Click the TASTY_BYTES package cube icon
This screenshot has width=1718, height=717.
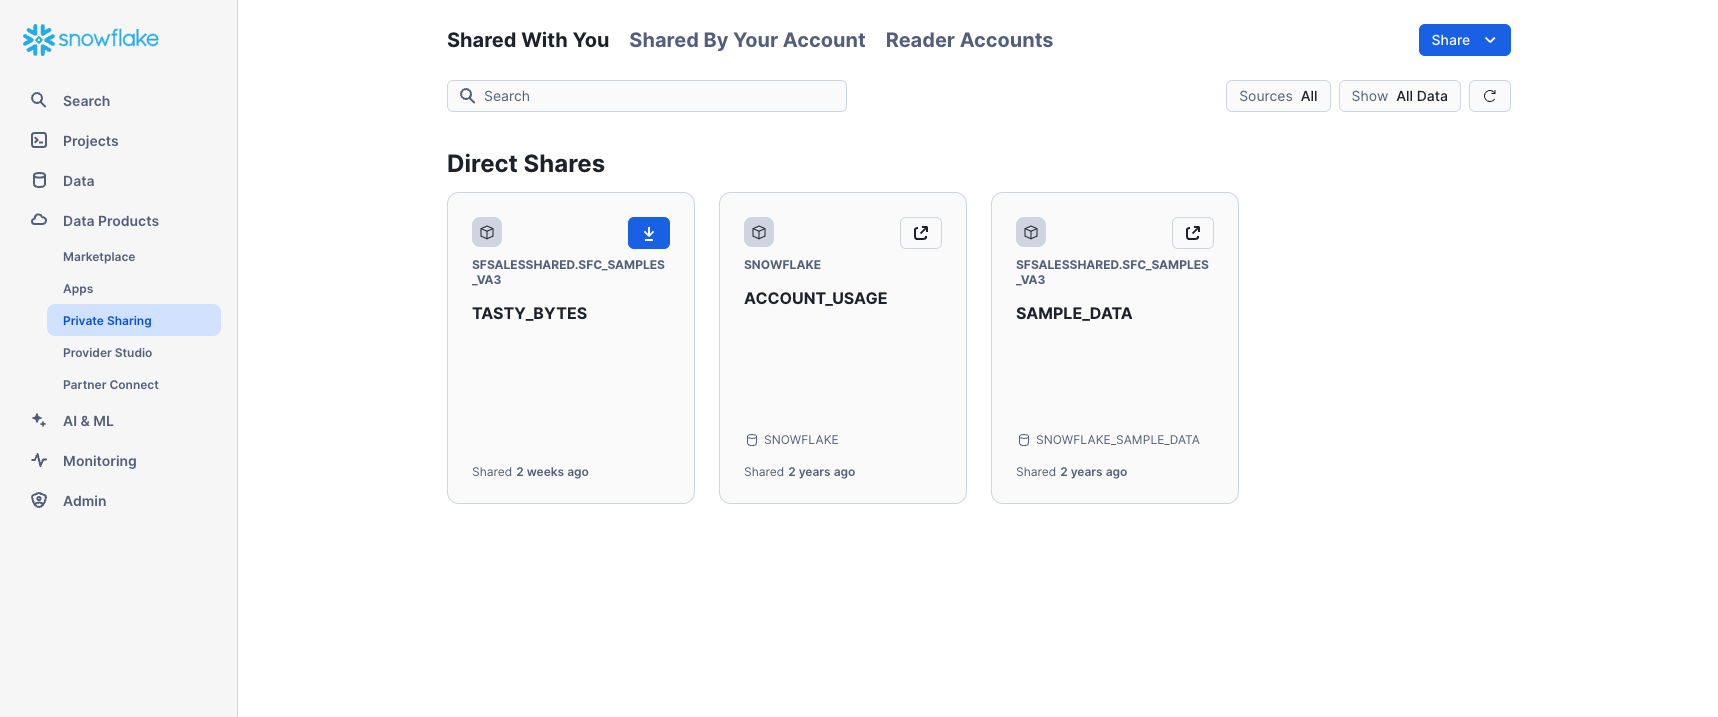(x=487, y=232)
